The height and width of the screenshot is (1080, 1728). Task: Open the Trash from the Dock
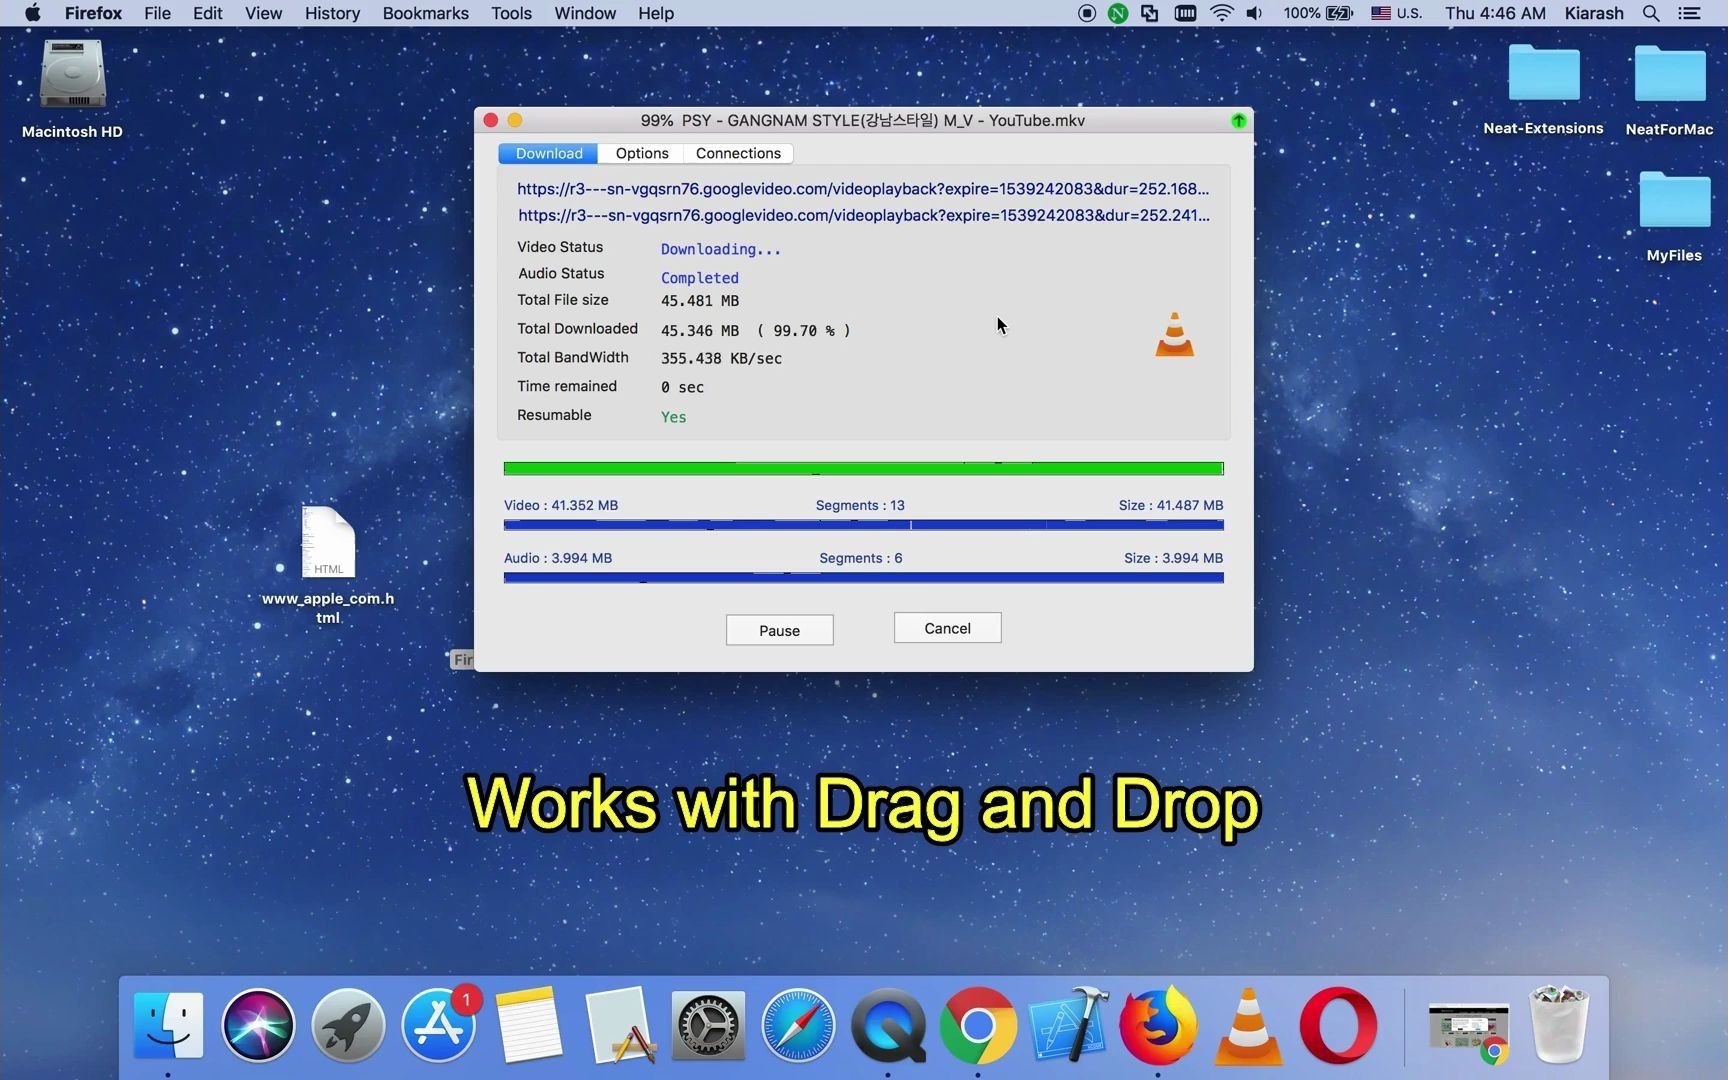pos(1556,1025)
